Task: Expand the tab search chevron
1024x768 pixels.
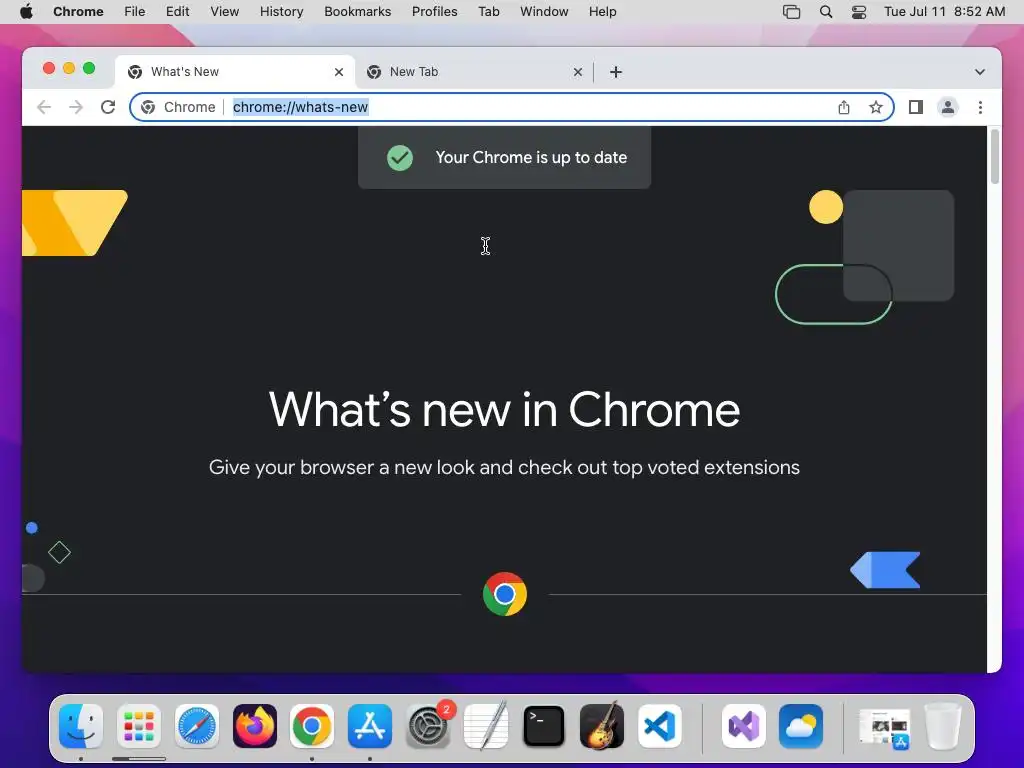Action: (x=980, y=72)
